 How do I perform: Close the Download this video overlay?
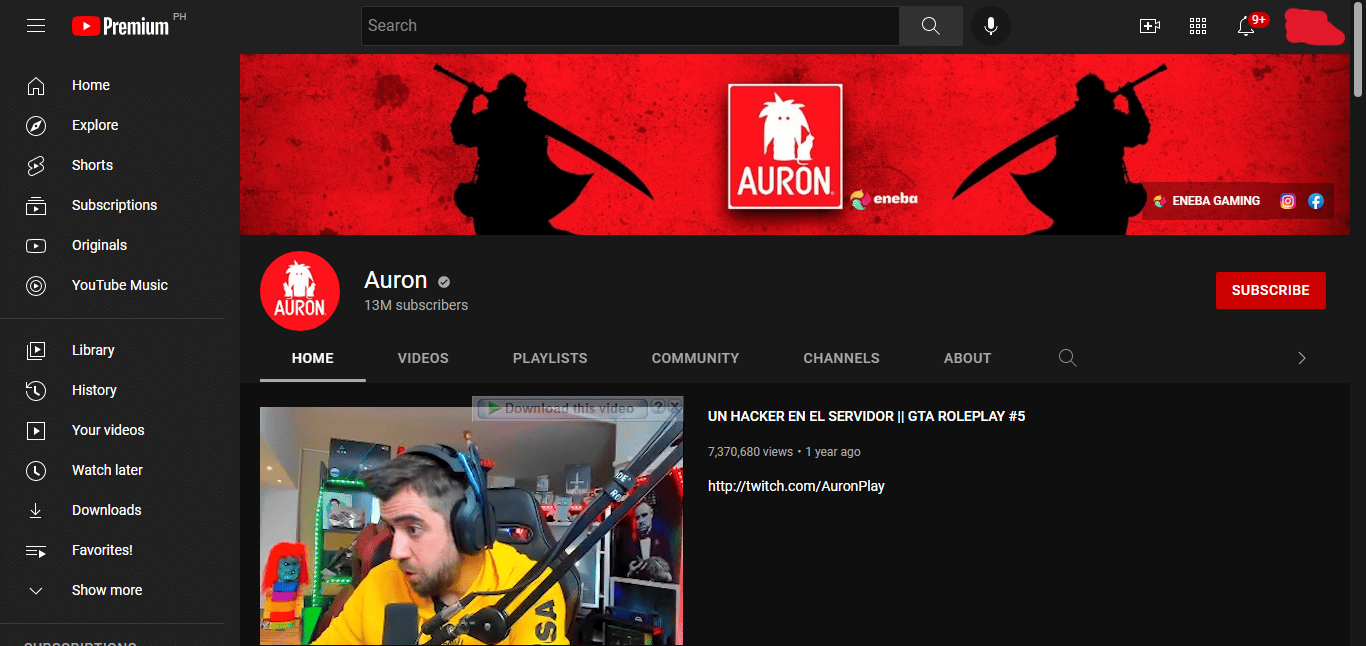(675, 407)
